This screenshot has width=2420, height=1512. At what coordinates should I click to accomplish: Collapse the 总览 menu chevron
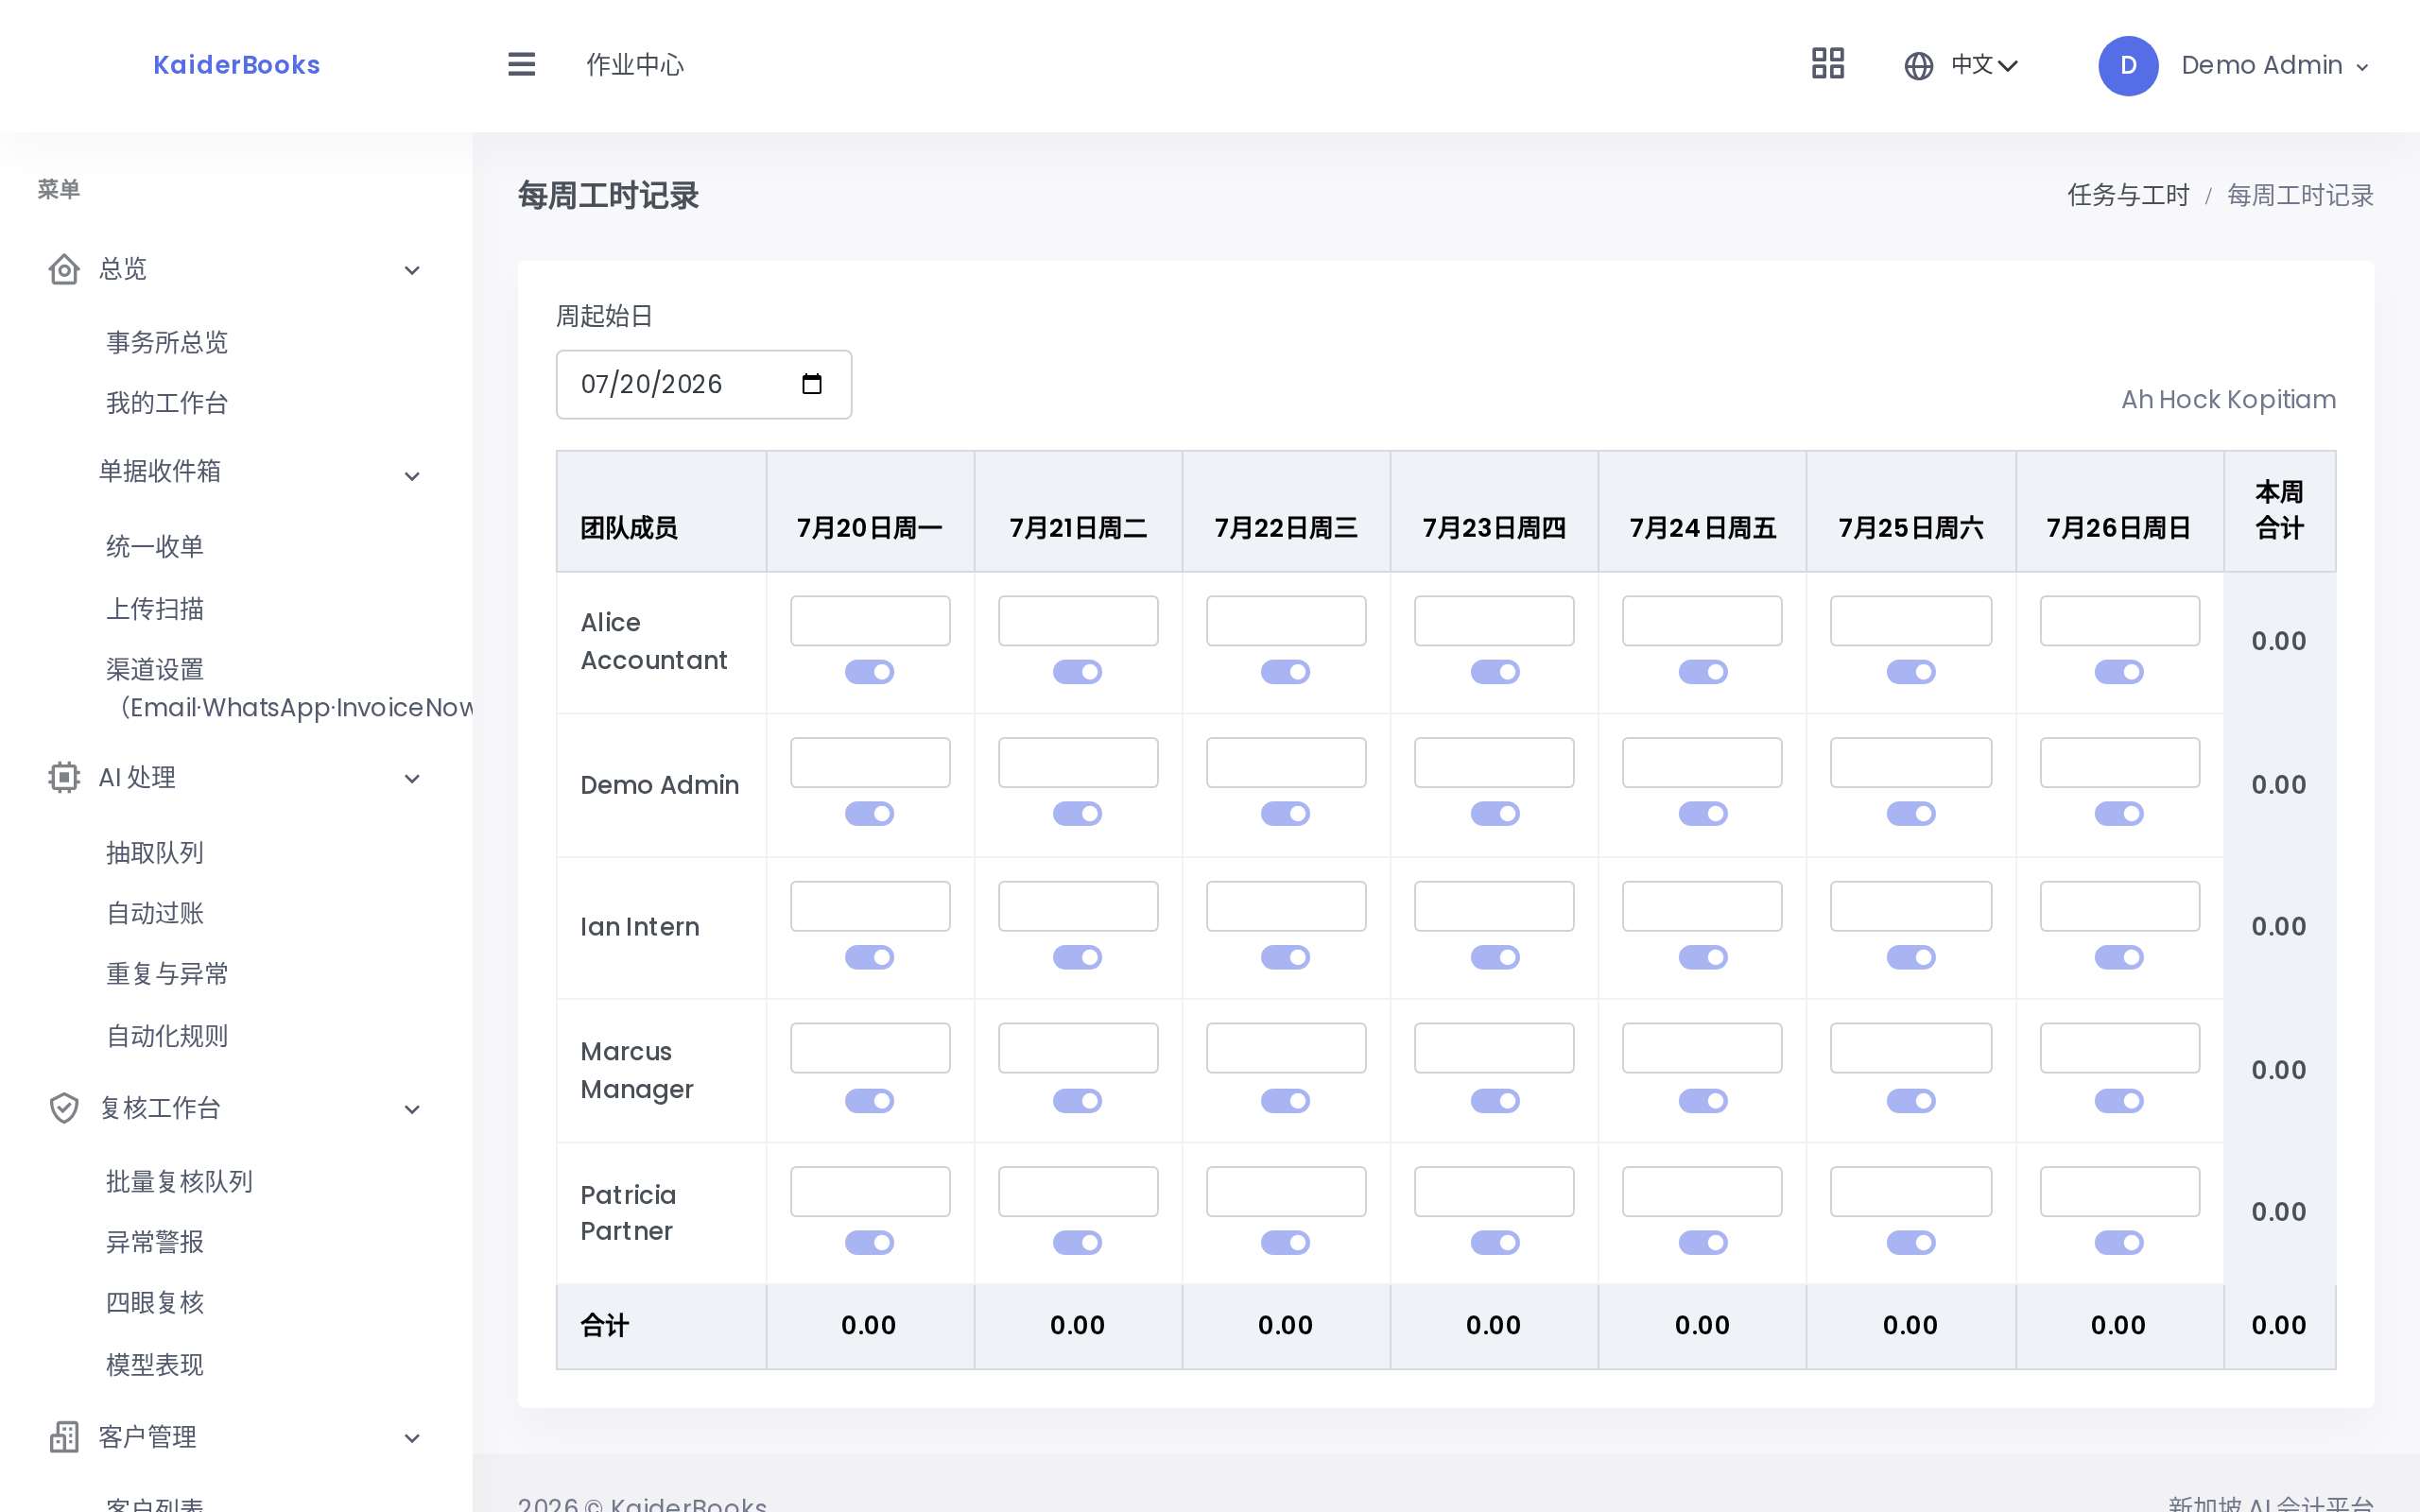tap(412, 270)
